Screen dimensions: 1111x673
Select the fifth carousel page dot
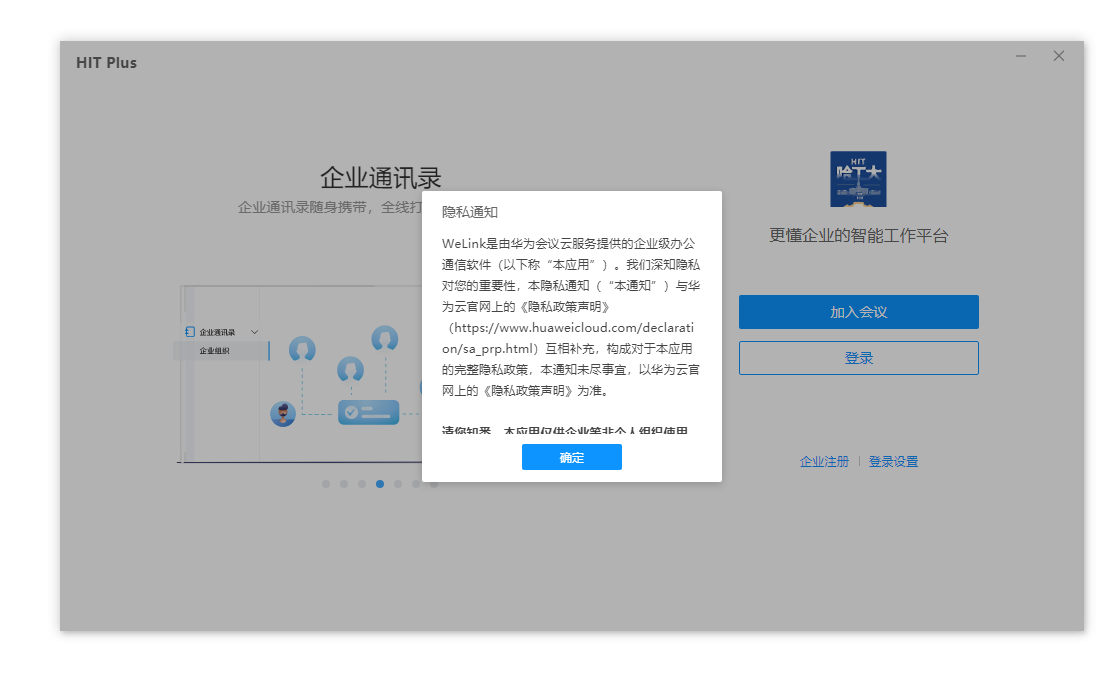(398, 484)
